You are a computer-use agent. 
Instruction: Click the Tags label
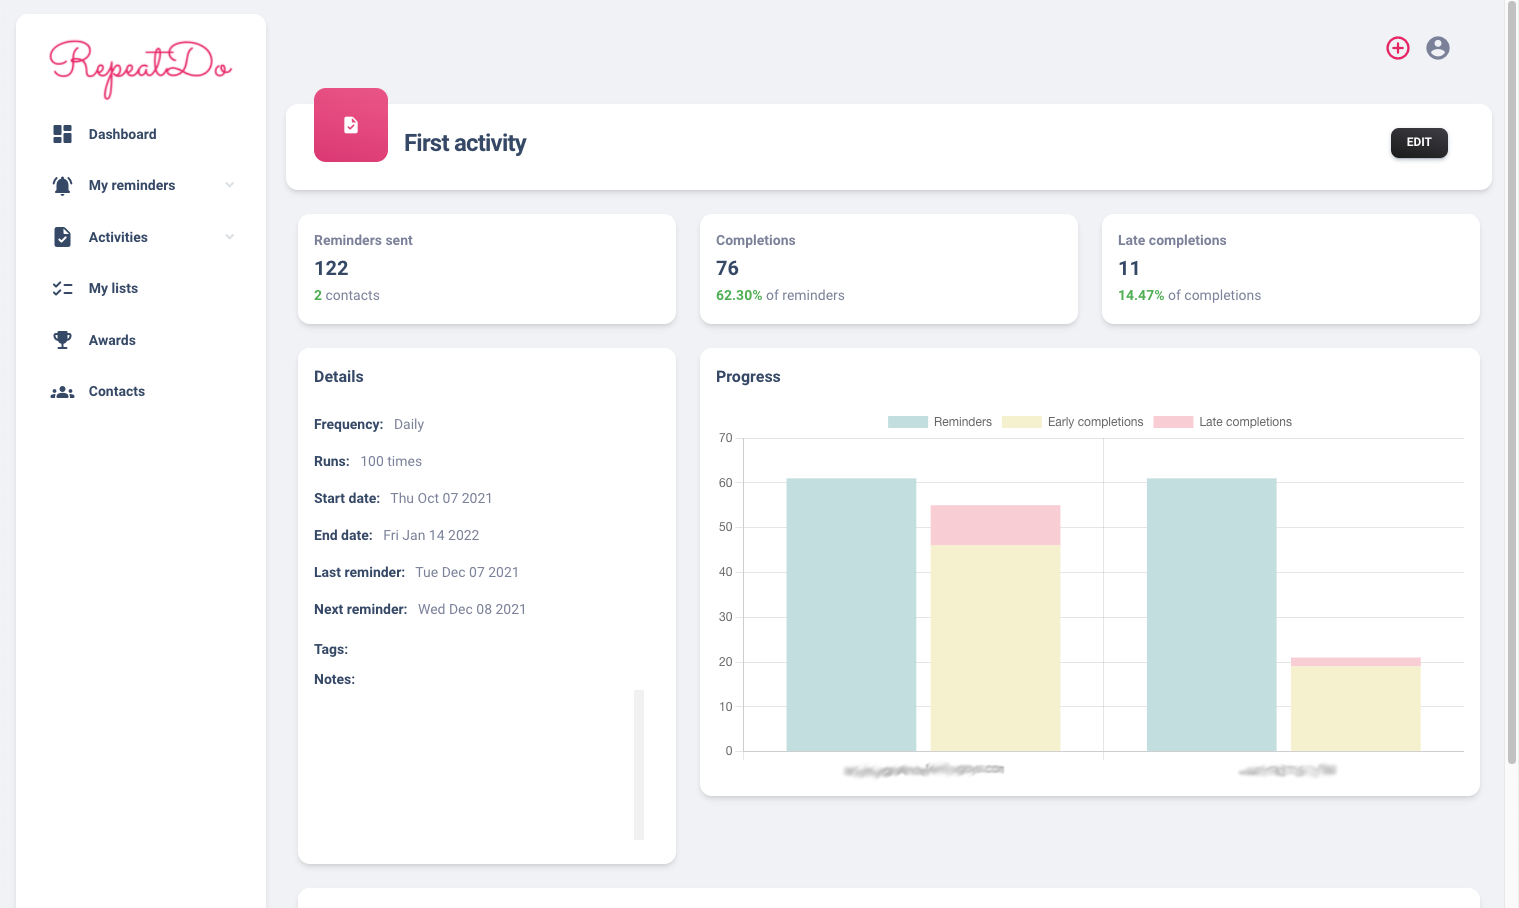pos(331,649)
